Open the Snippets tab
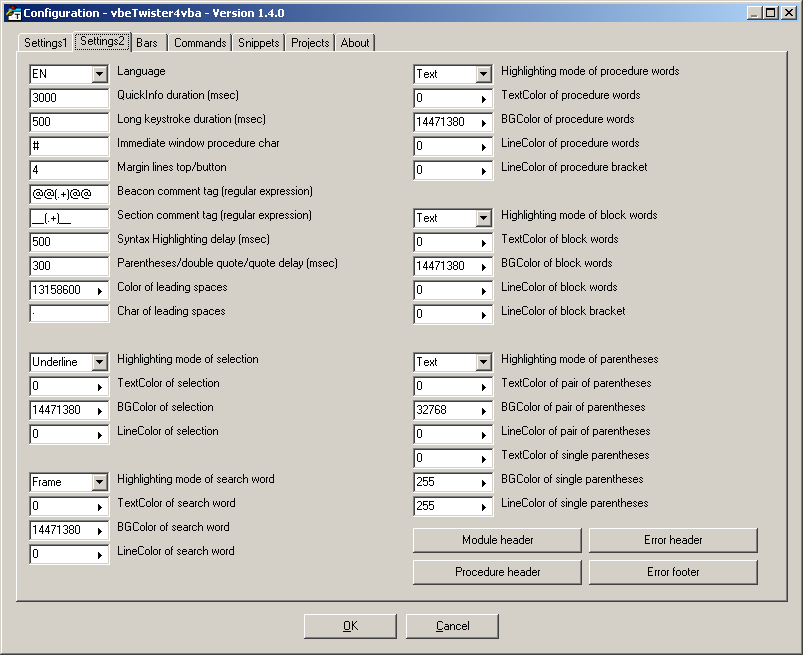803x655 pixels. click(x=259, y=43)
